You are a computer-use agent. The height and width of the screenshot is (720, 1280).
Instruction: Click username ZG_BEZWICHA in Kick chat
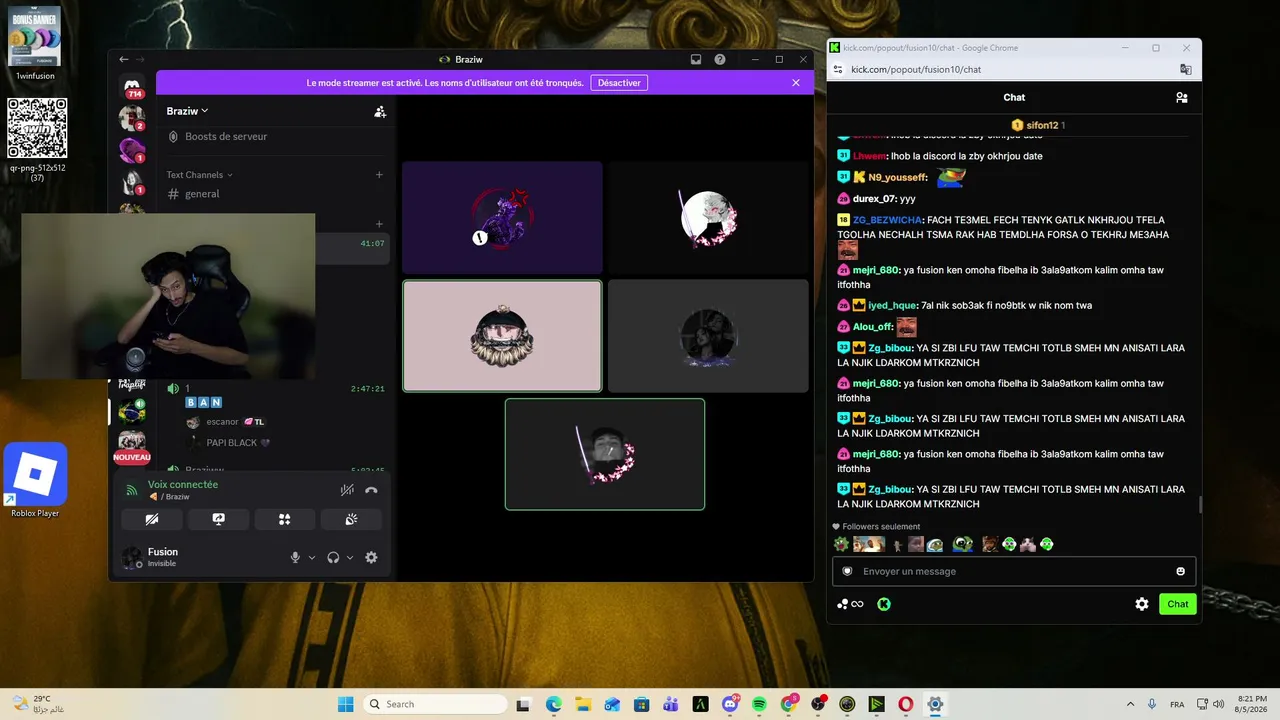tap(888, 220)
